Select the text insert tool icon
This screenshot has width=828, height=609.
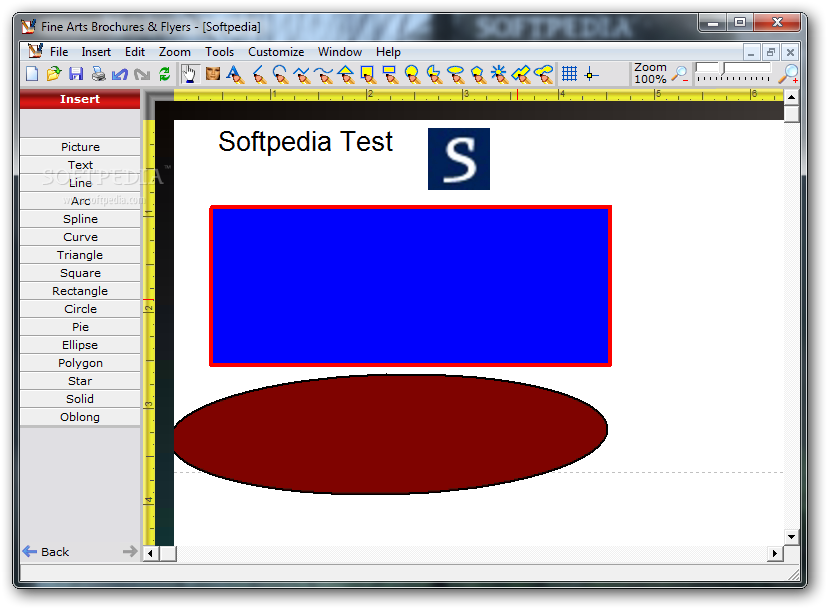pos(235,74)
